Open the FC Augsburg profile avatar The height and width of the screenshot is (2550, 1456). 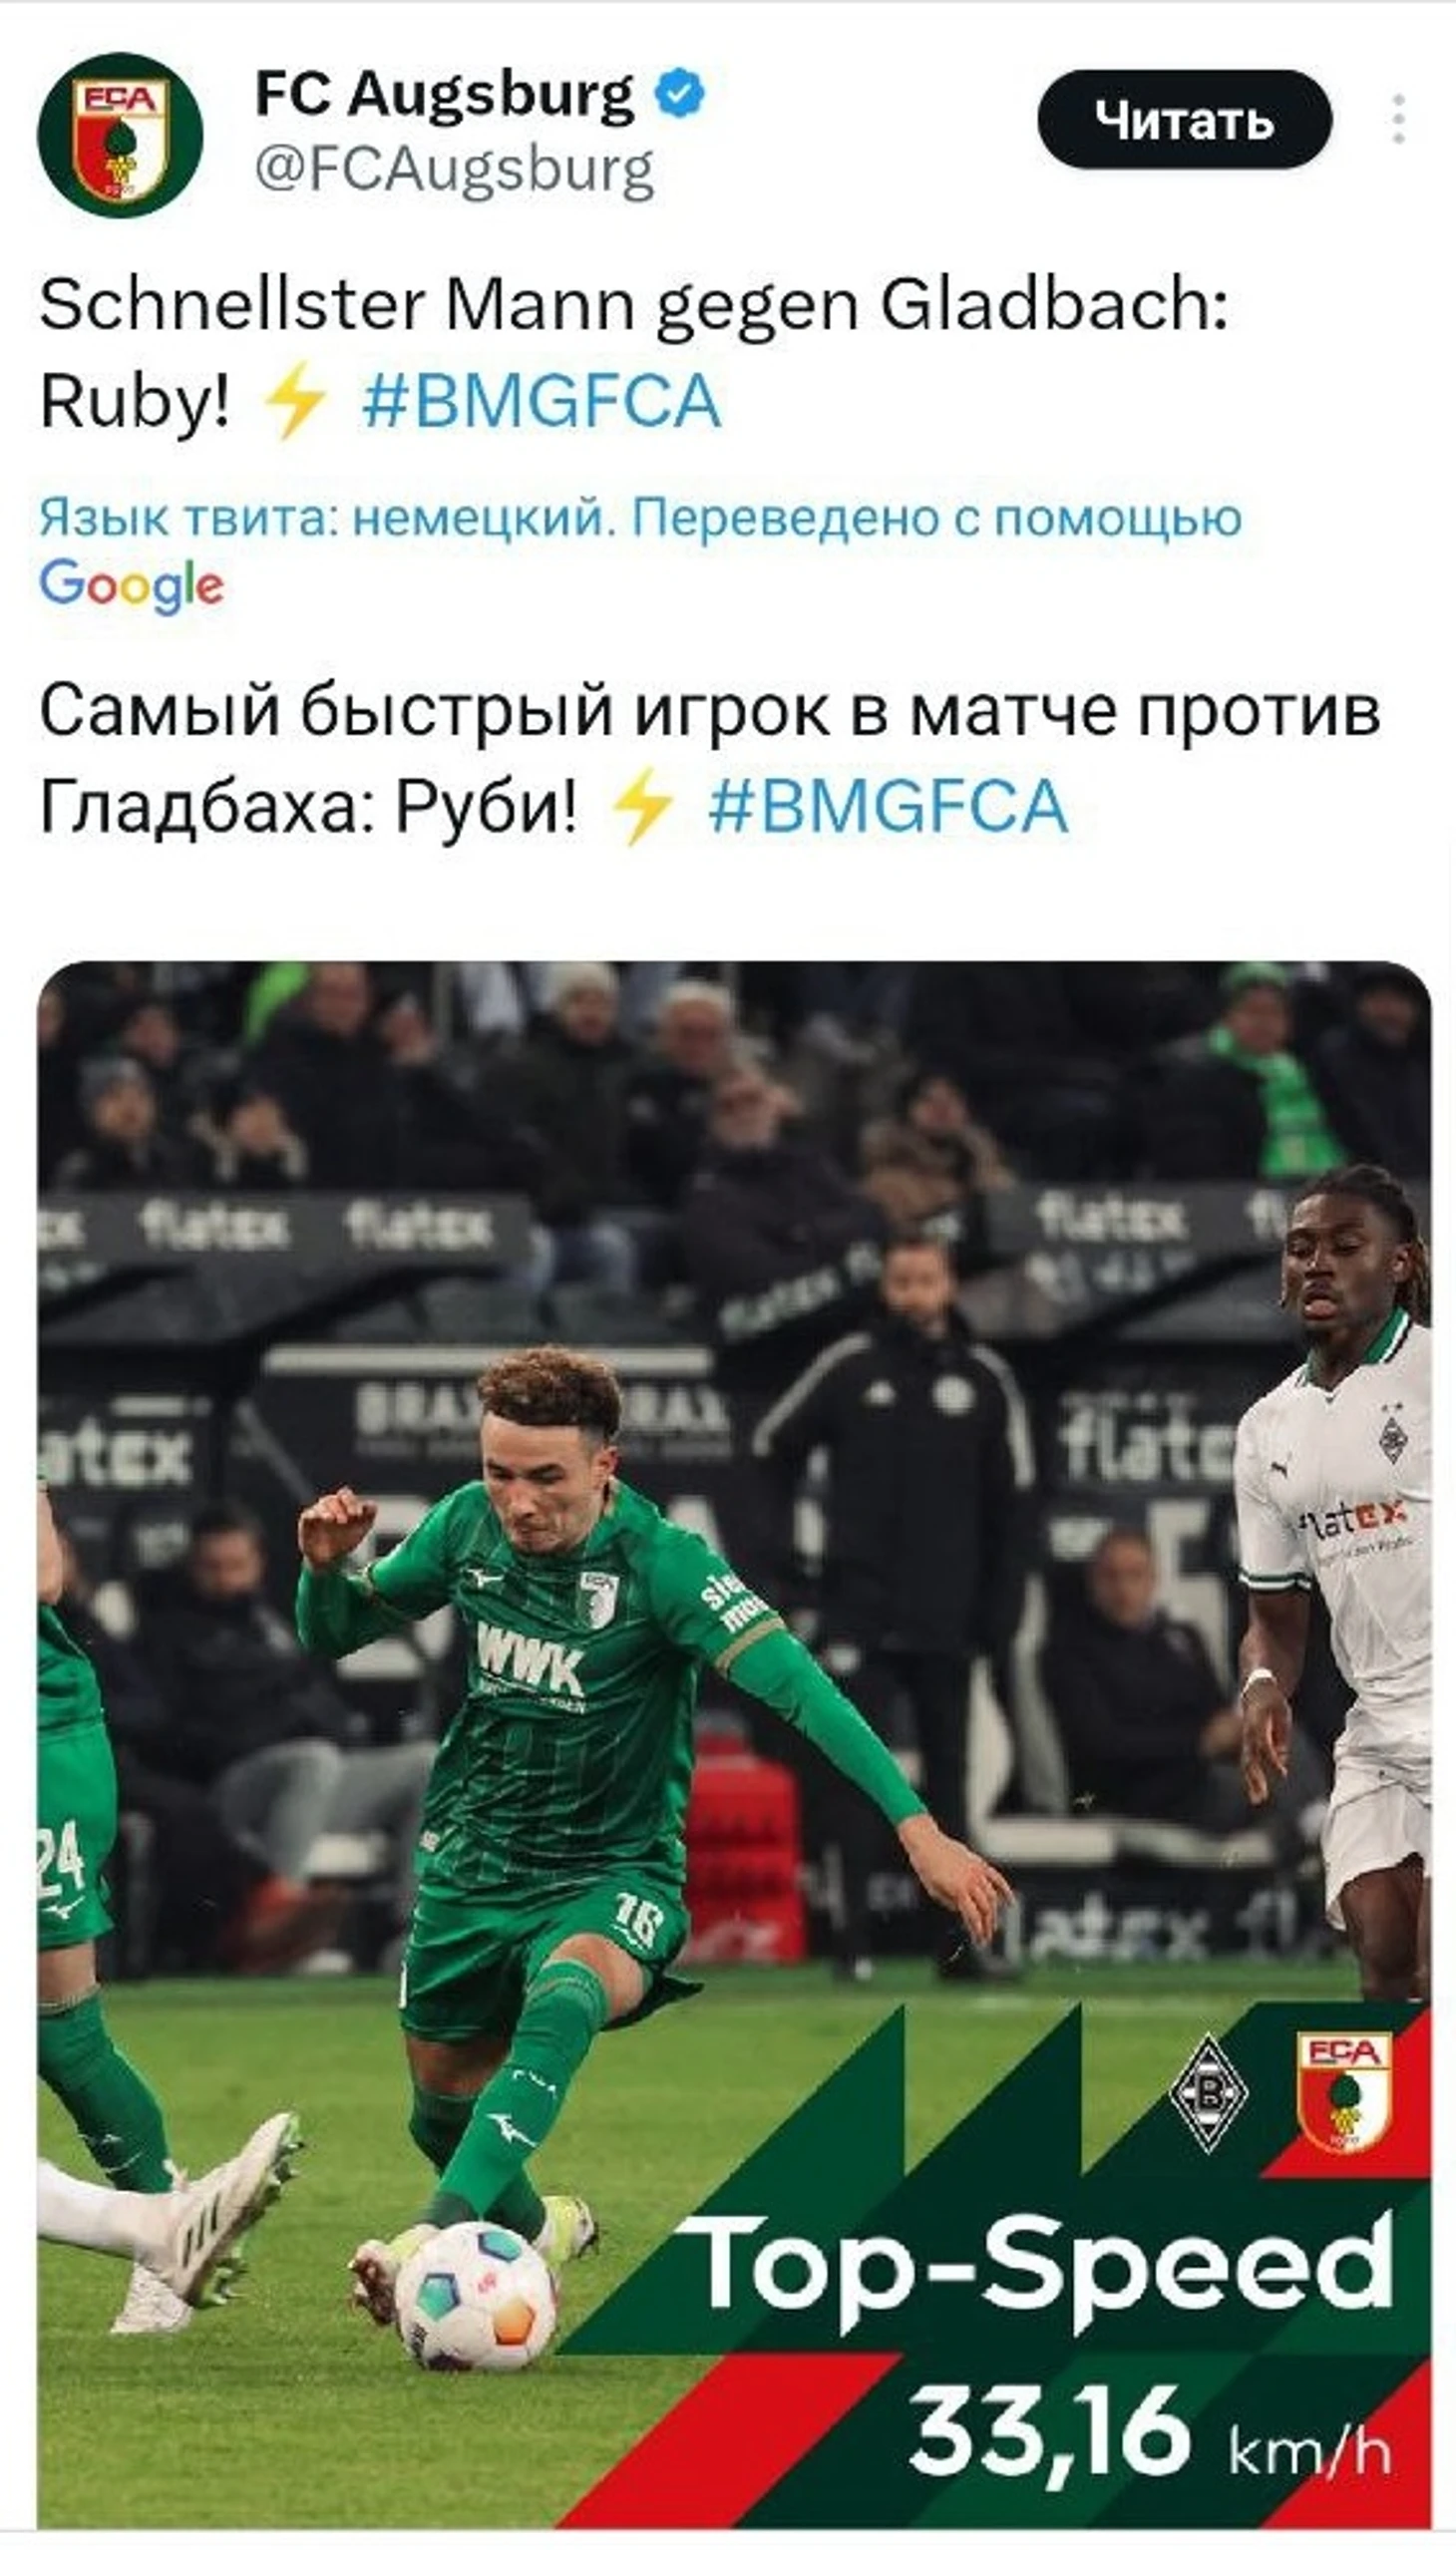pyautogui.click(x=120, y=135)
